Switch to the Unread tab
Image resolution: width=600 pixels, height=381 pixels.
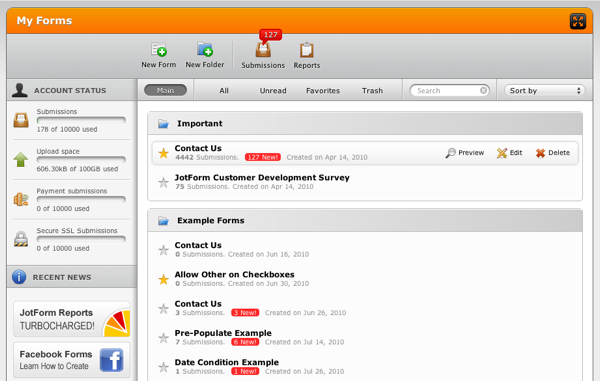(273, 91)
